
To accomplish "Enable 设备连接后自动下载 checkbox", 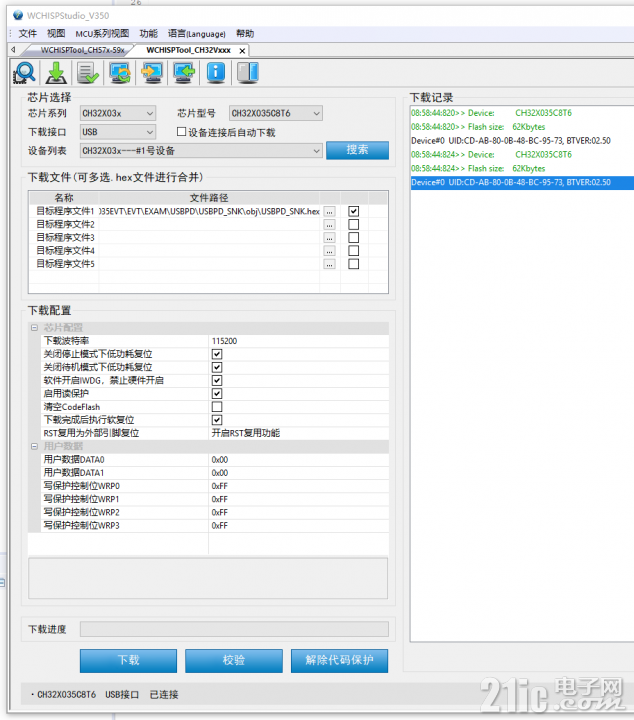I will click(182, 132).
